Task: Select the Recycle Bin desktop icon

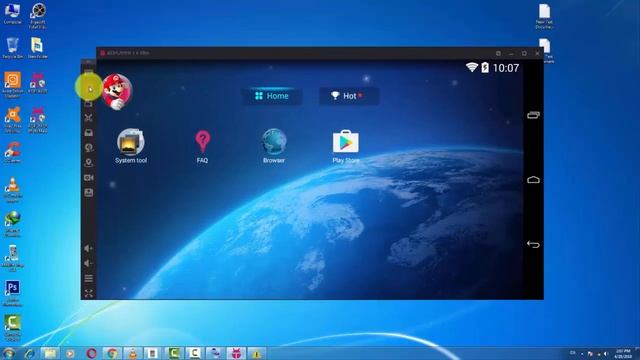Action: coord(12,48)
